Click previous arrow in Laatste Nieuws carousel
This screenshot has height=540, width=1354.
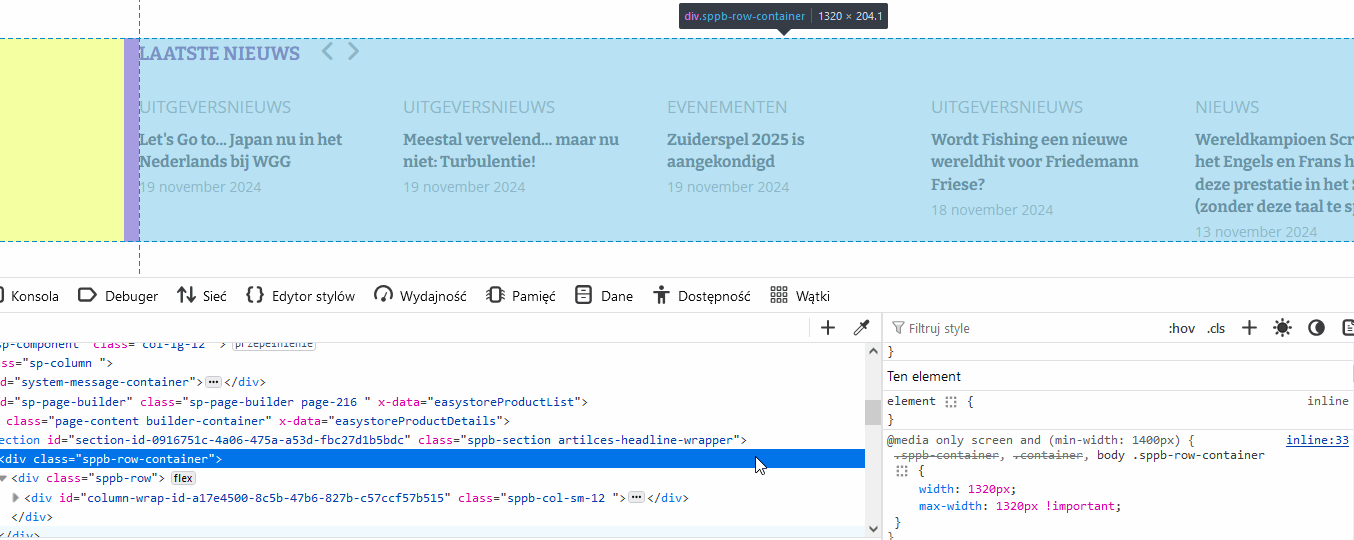click(x=327, y=52)
